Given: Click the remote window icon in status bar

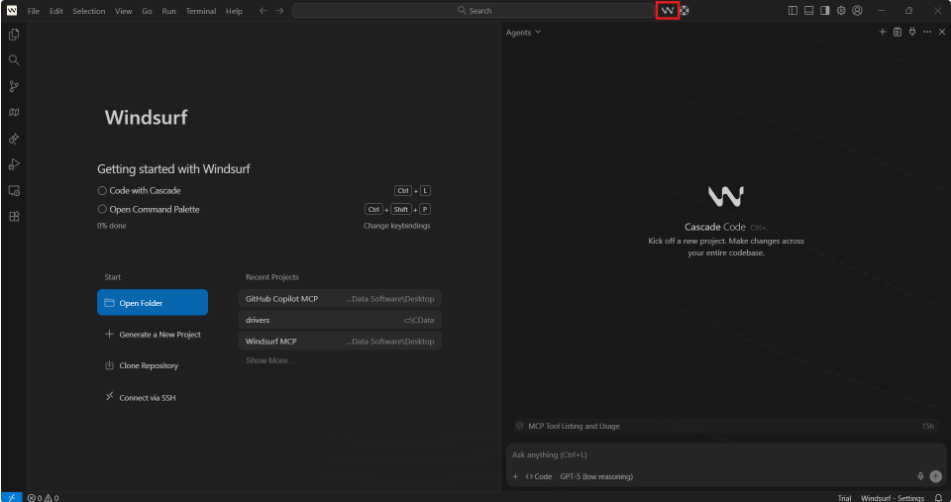Looking at the screenshot, I should pyautogui.click(x=12, y=498).
